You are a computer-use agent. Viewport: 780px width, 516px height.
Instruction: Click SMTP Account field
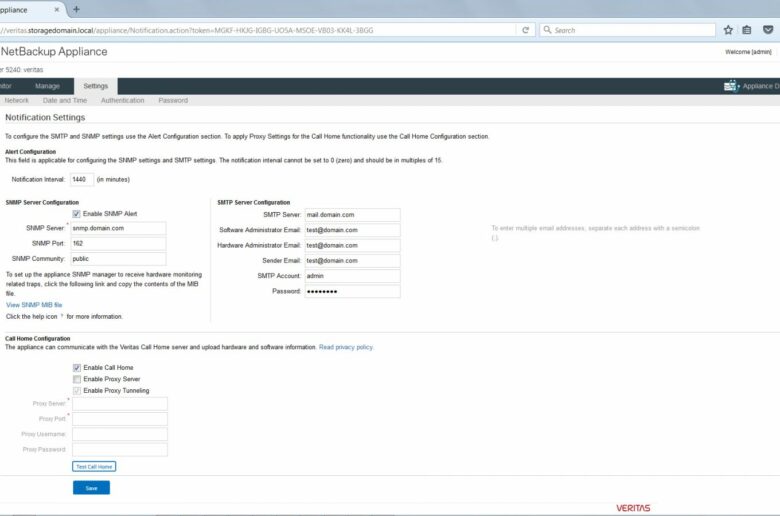352,276
